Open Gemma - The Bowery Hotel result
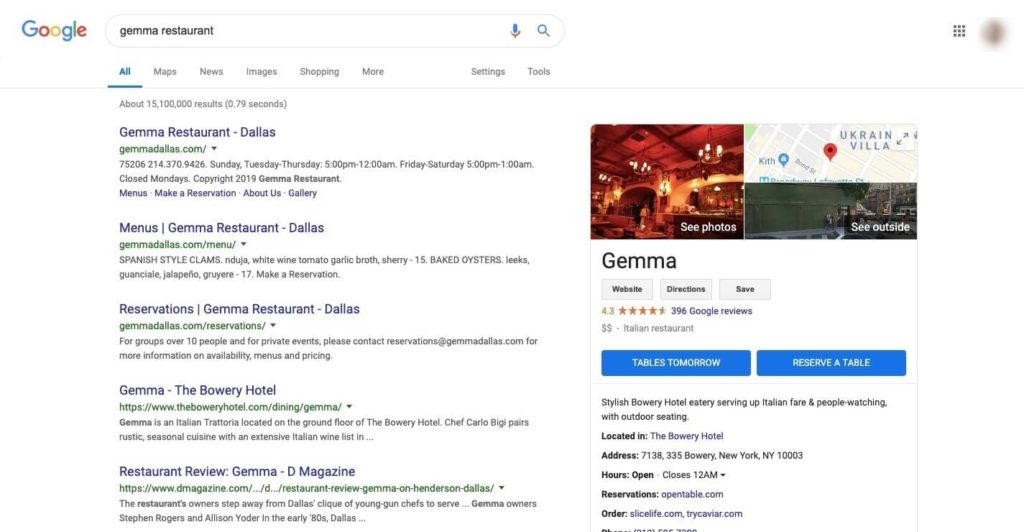 point(197,390)
